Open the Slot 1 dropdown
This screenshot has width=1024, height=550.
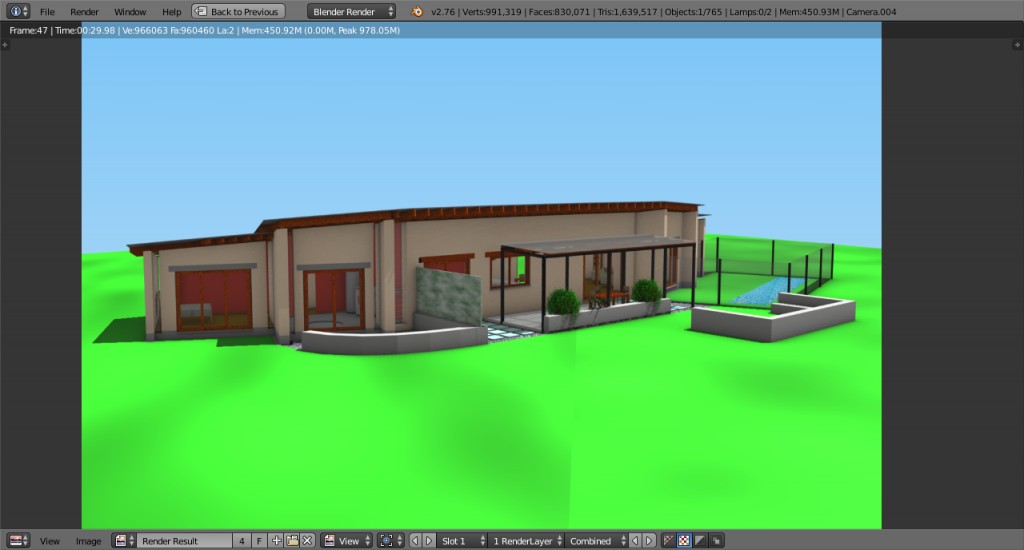click(462, 540)
